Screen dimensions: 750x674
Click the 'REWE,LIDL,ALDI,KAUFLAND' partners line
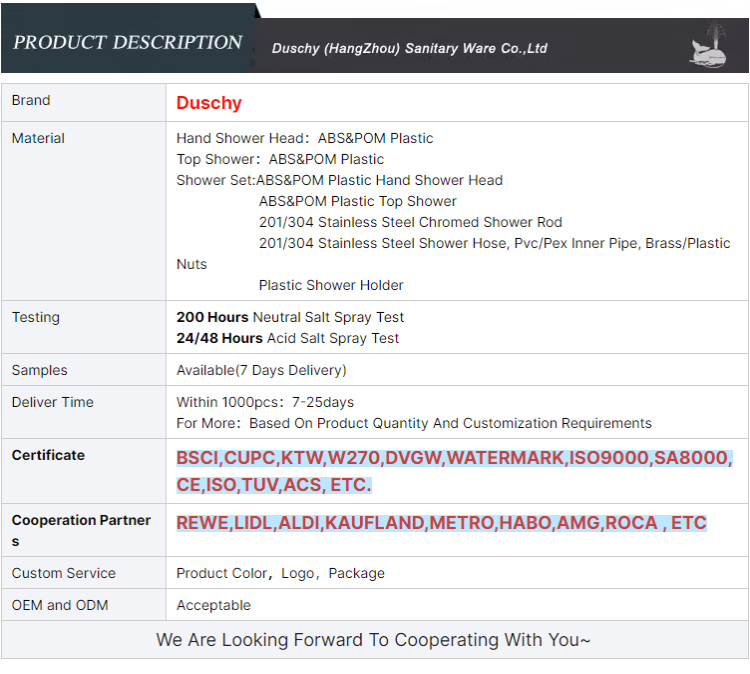click(x=441, y=523)
